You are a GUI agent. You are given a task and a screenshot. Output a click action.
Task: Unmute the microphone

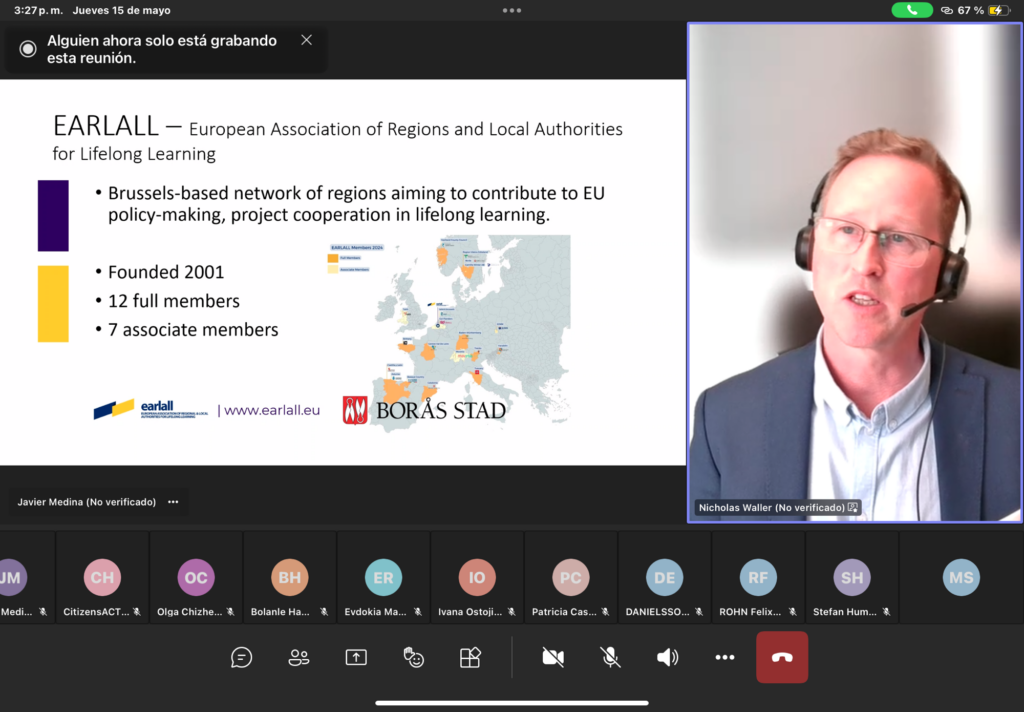610,657
